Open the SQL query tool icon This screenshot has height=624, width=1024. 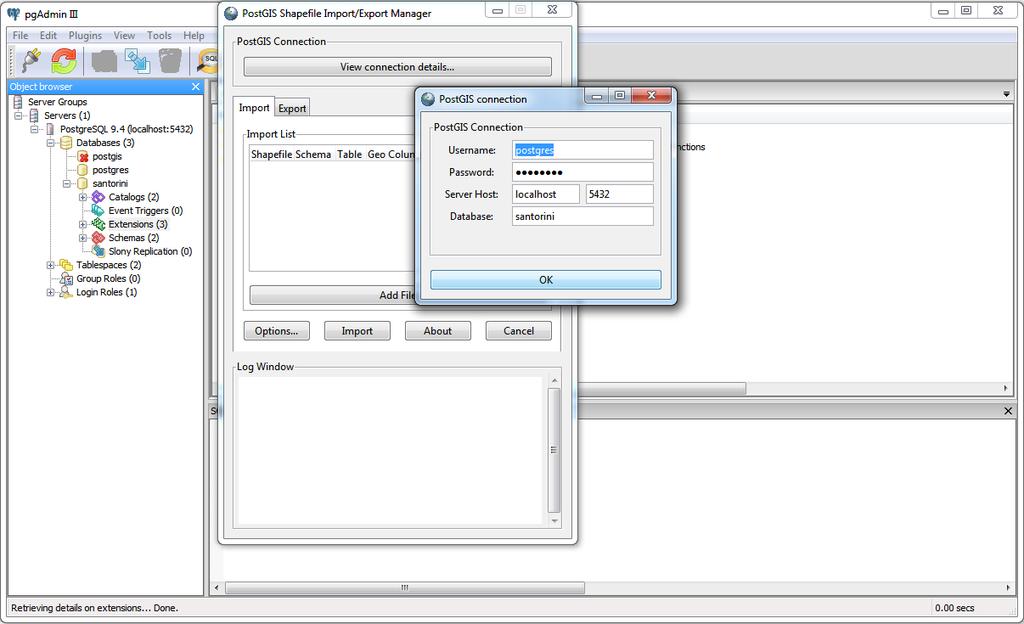208,61
